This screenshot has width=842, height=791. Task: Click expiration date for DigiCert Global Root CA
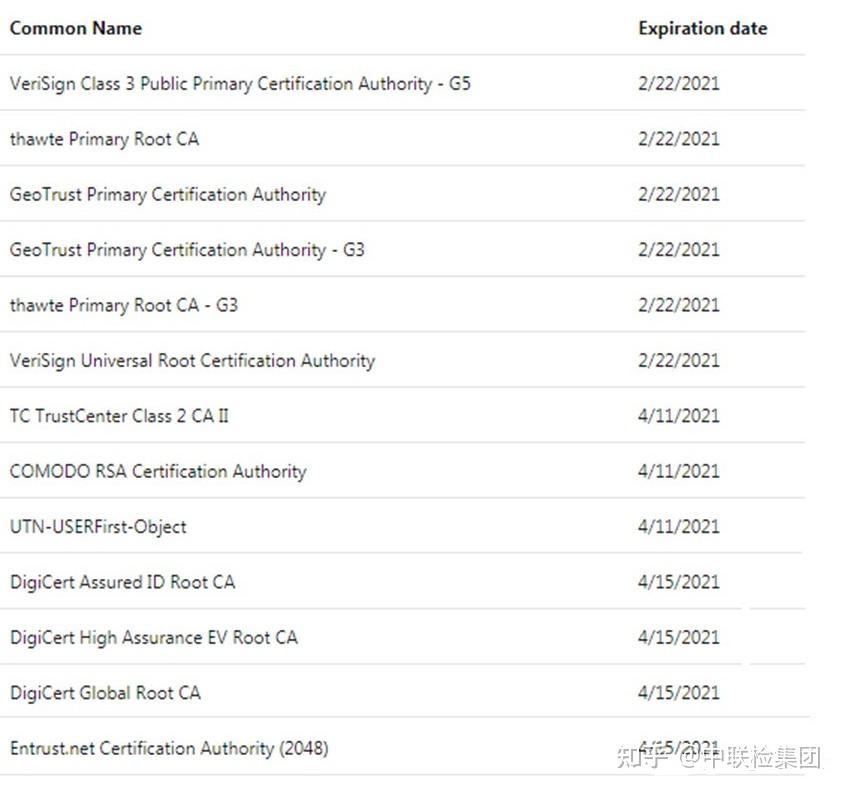click(678, 692)
